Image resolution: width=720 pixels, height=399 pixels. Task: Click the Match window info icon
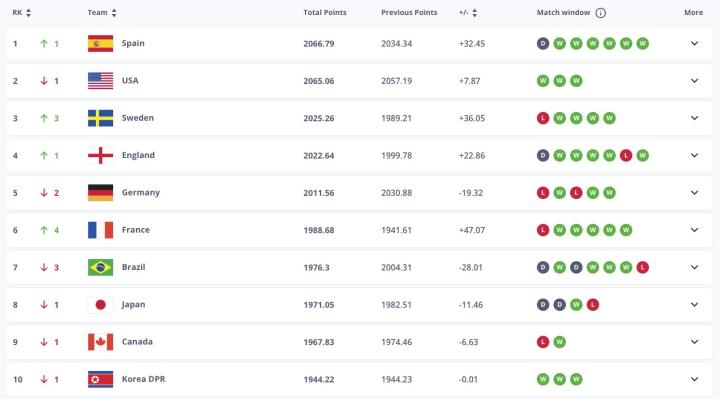point(600,13)
